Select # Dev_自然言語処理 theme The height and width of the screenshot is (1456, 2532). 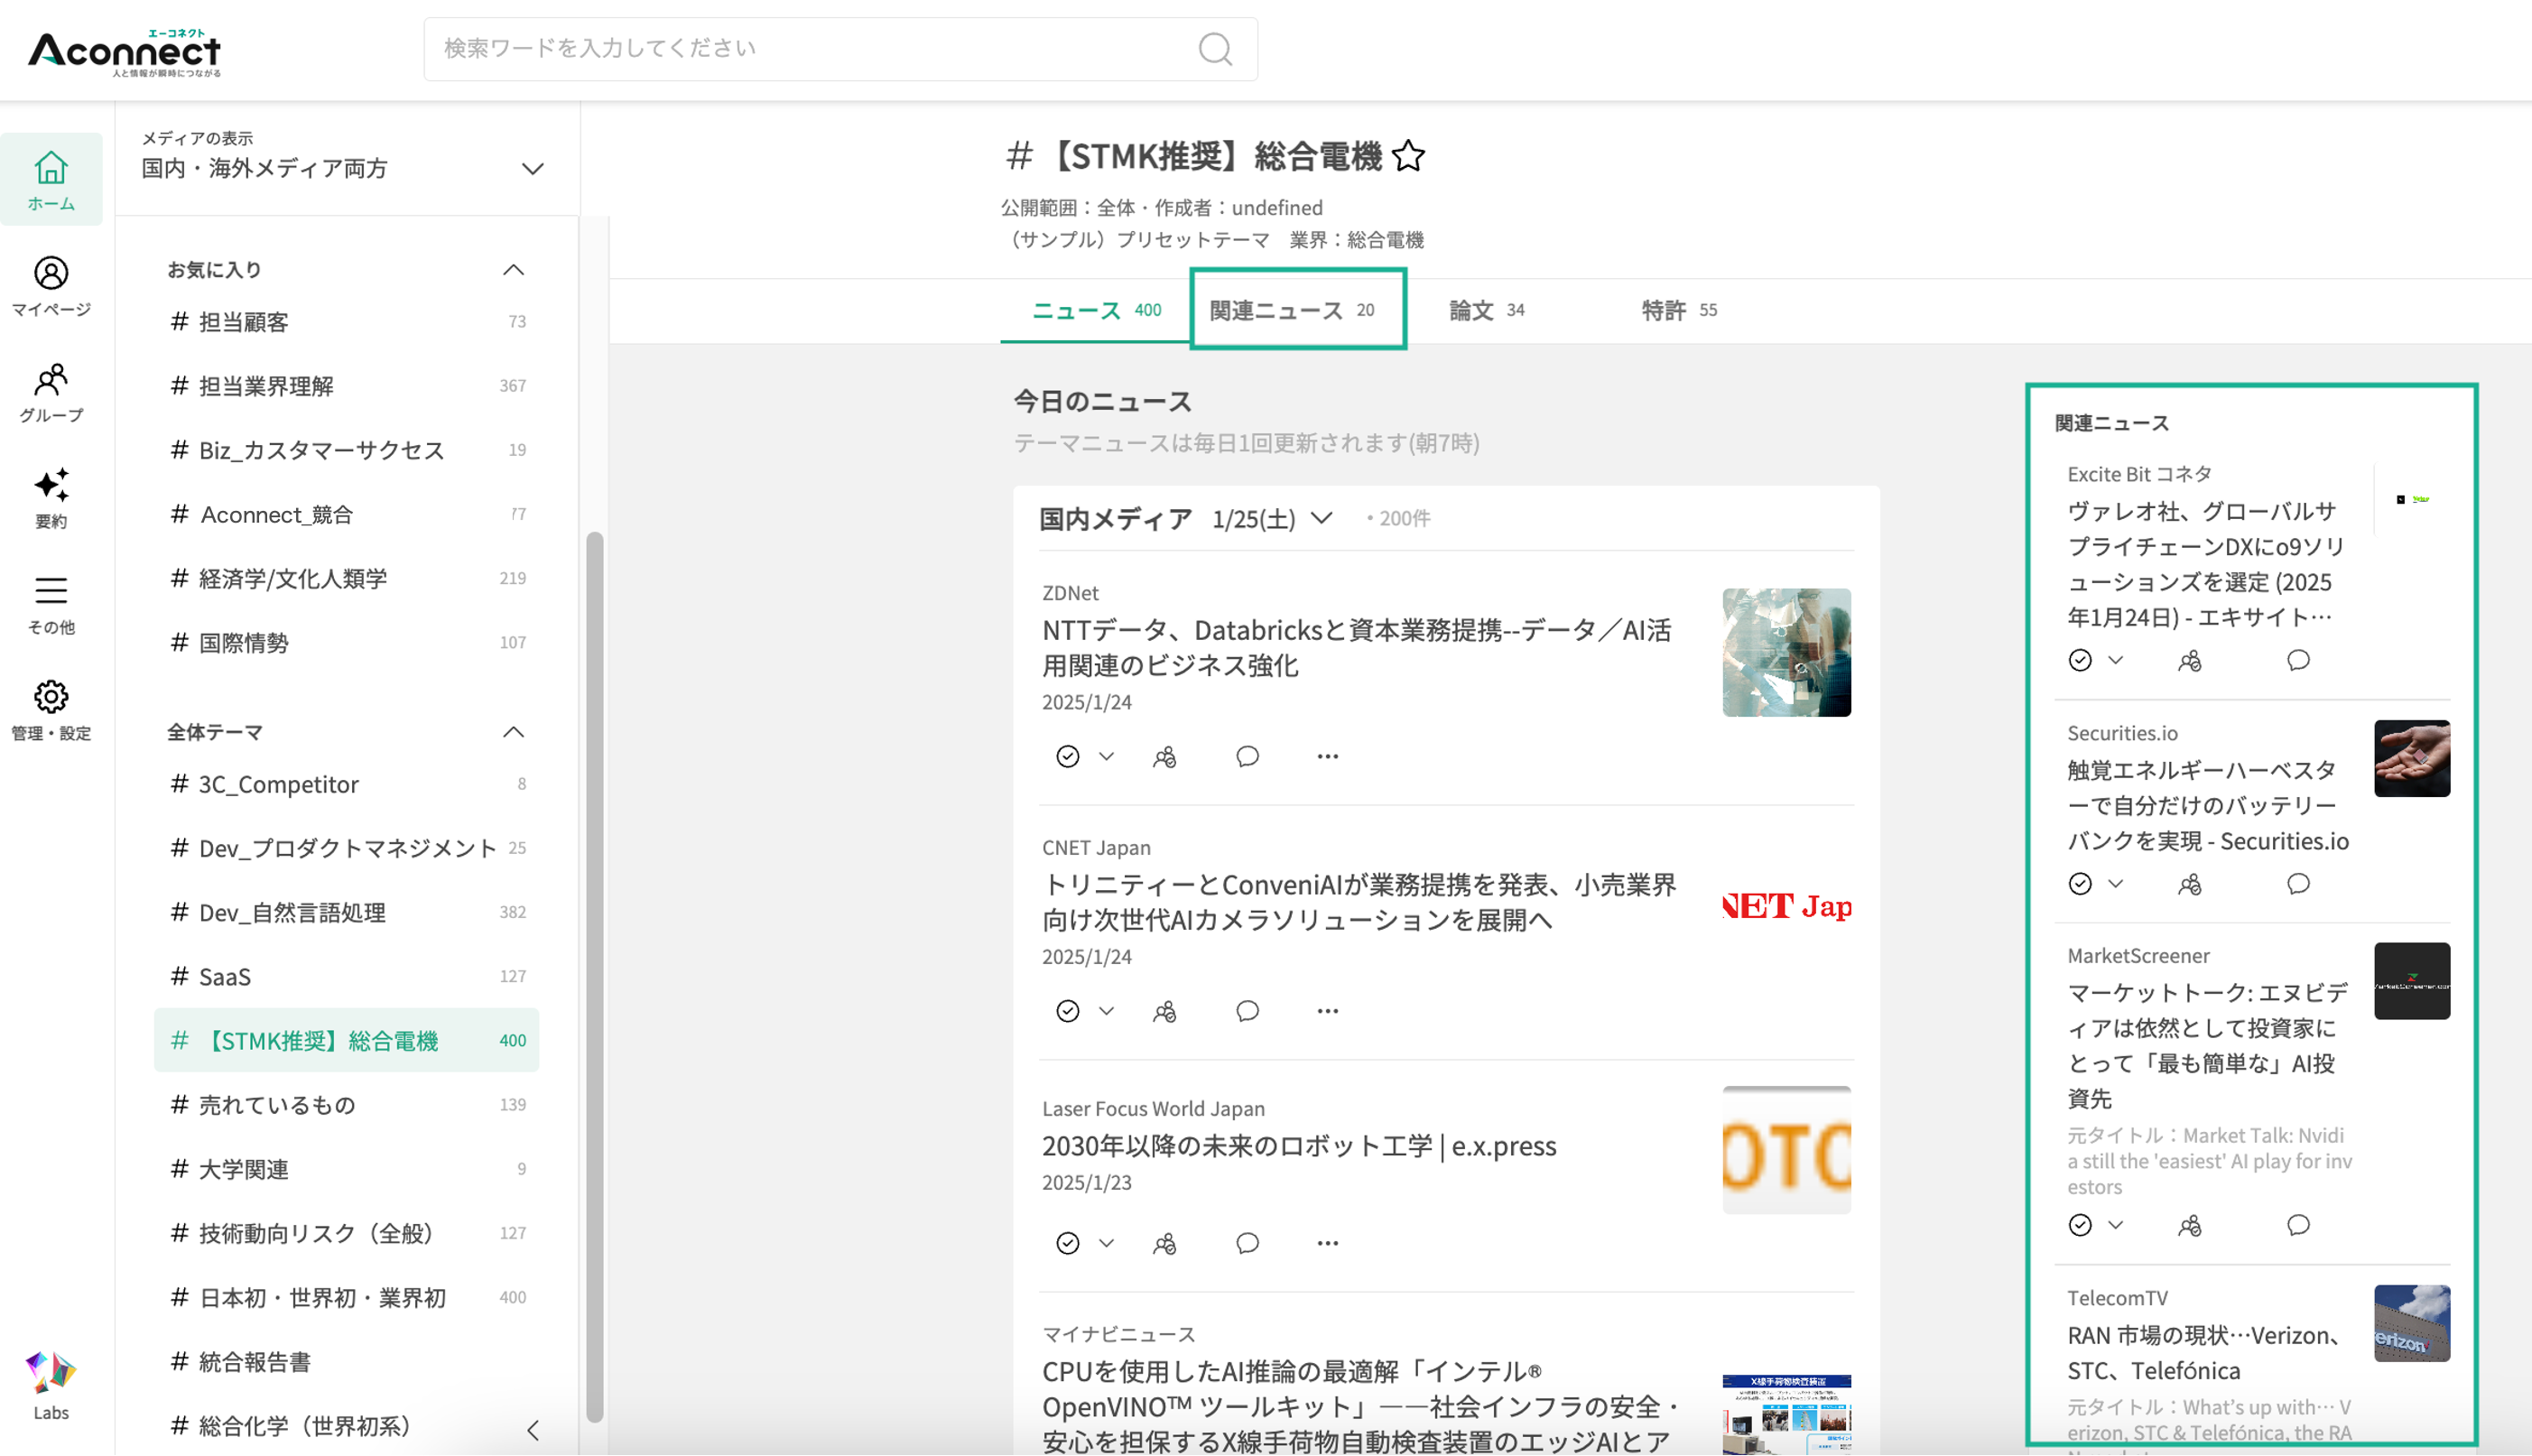(346, 912)
